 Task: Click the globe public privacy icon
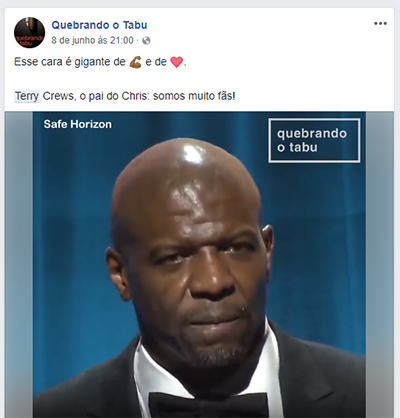point(146,41)
